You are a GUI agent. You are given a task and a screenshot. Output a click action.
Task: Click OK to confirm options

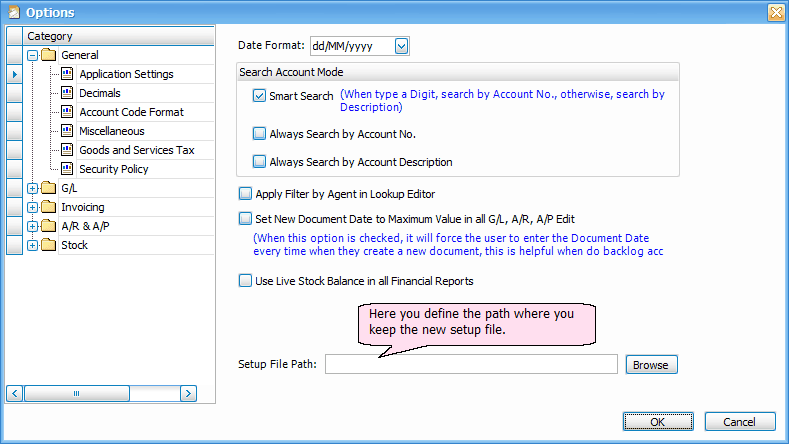click(x=657, y=422)
